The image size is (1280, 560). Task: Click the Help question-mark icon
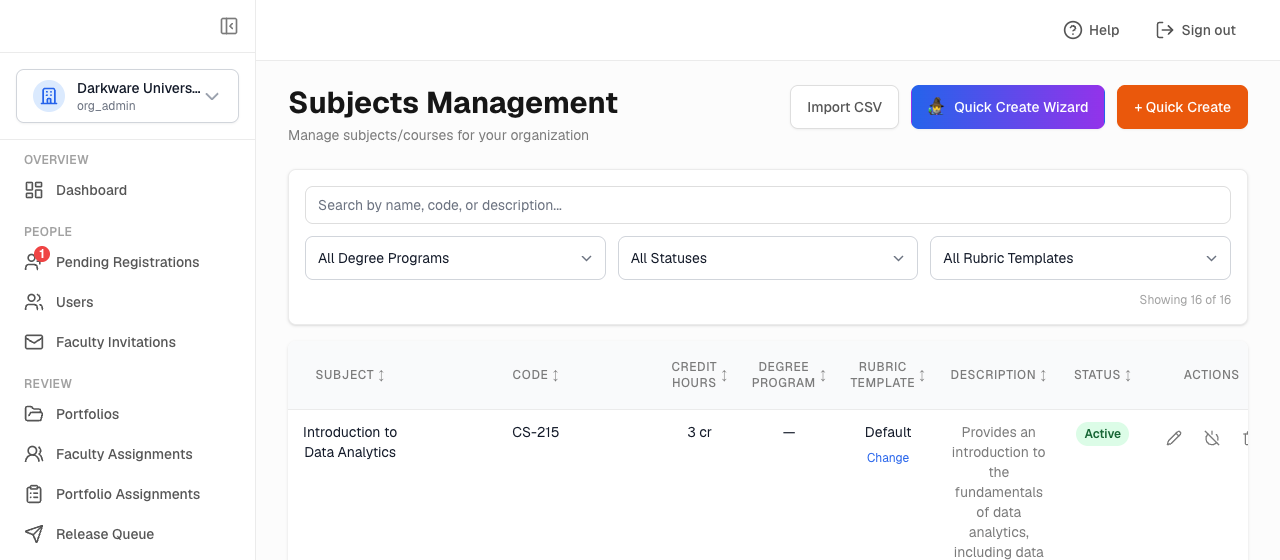(x=1073, y=30)
